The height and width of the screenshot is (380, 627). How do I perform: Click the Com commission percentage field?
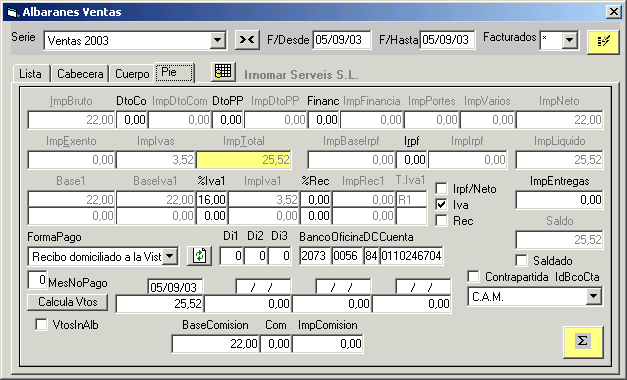click(x=276, y=344)
